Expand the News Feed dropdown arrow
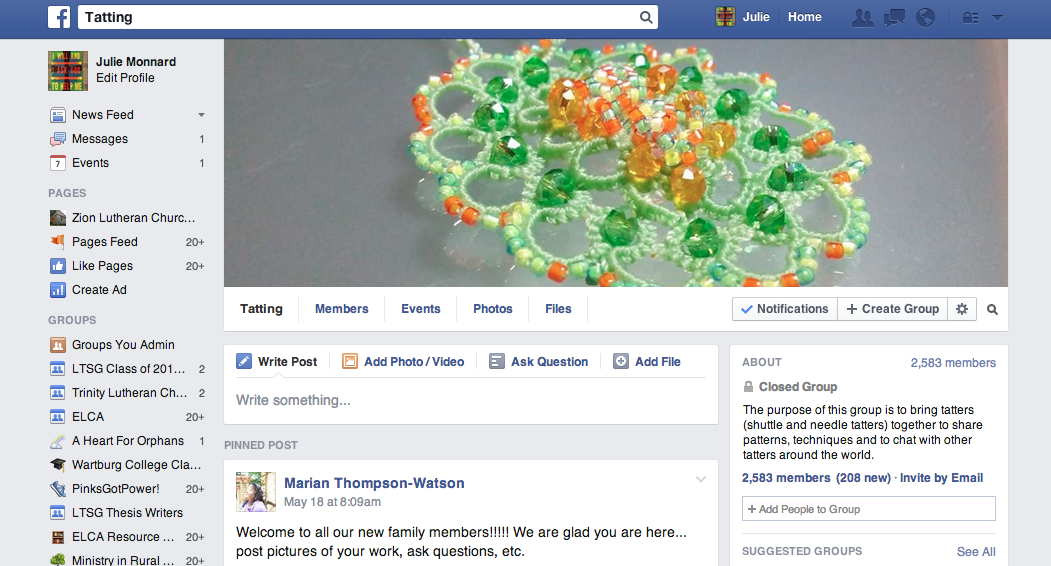Screen dimensions: 1051x566 pos(201,115)
